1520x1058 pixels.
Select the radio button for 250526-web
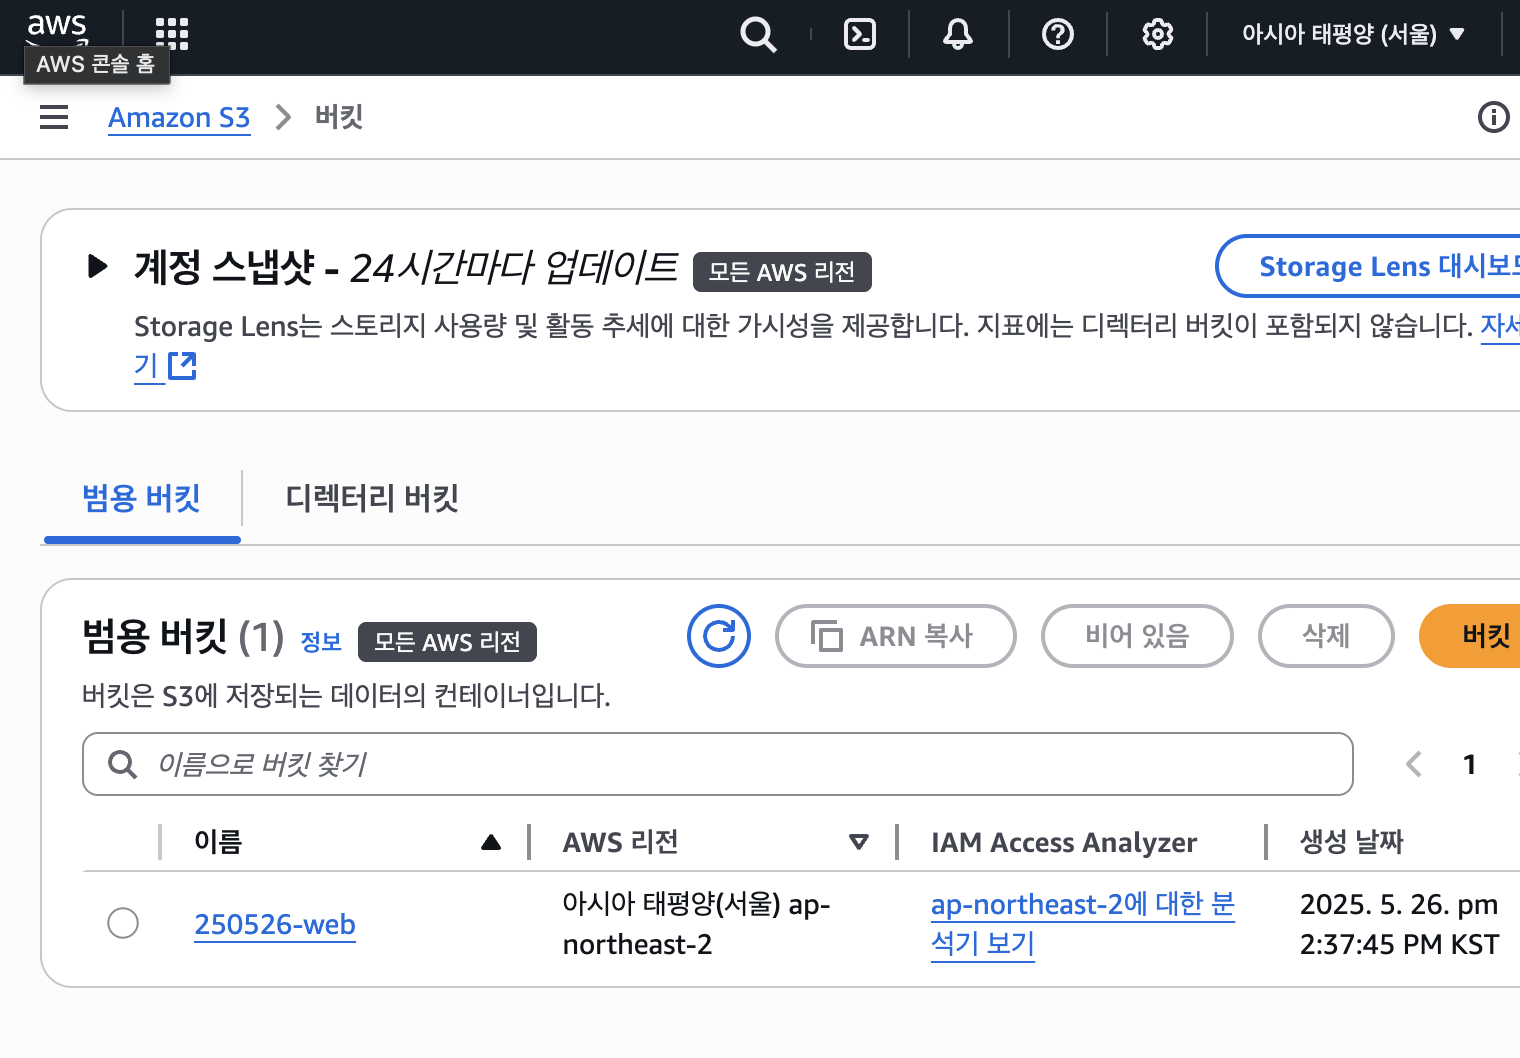pos(123,923)
